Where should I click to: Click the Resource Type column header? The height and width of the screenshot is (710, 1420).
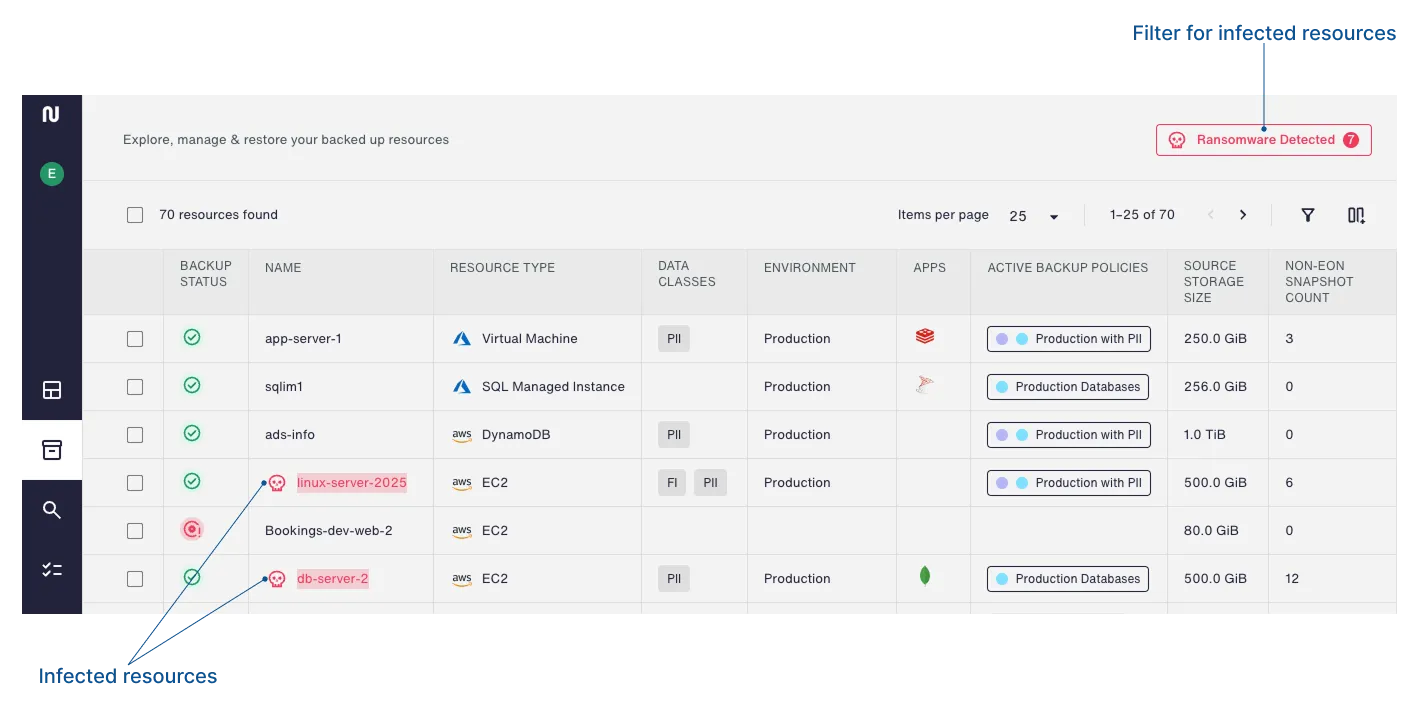502,268
